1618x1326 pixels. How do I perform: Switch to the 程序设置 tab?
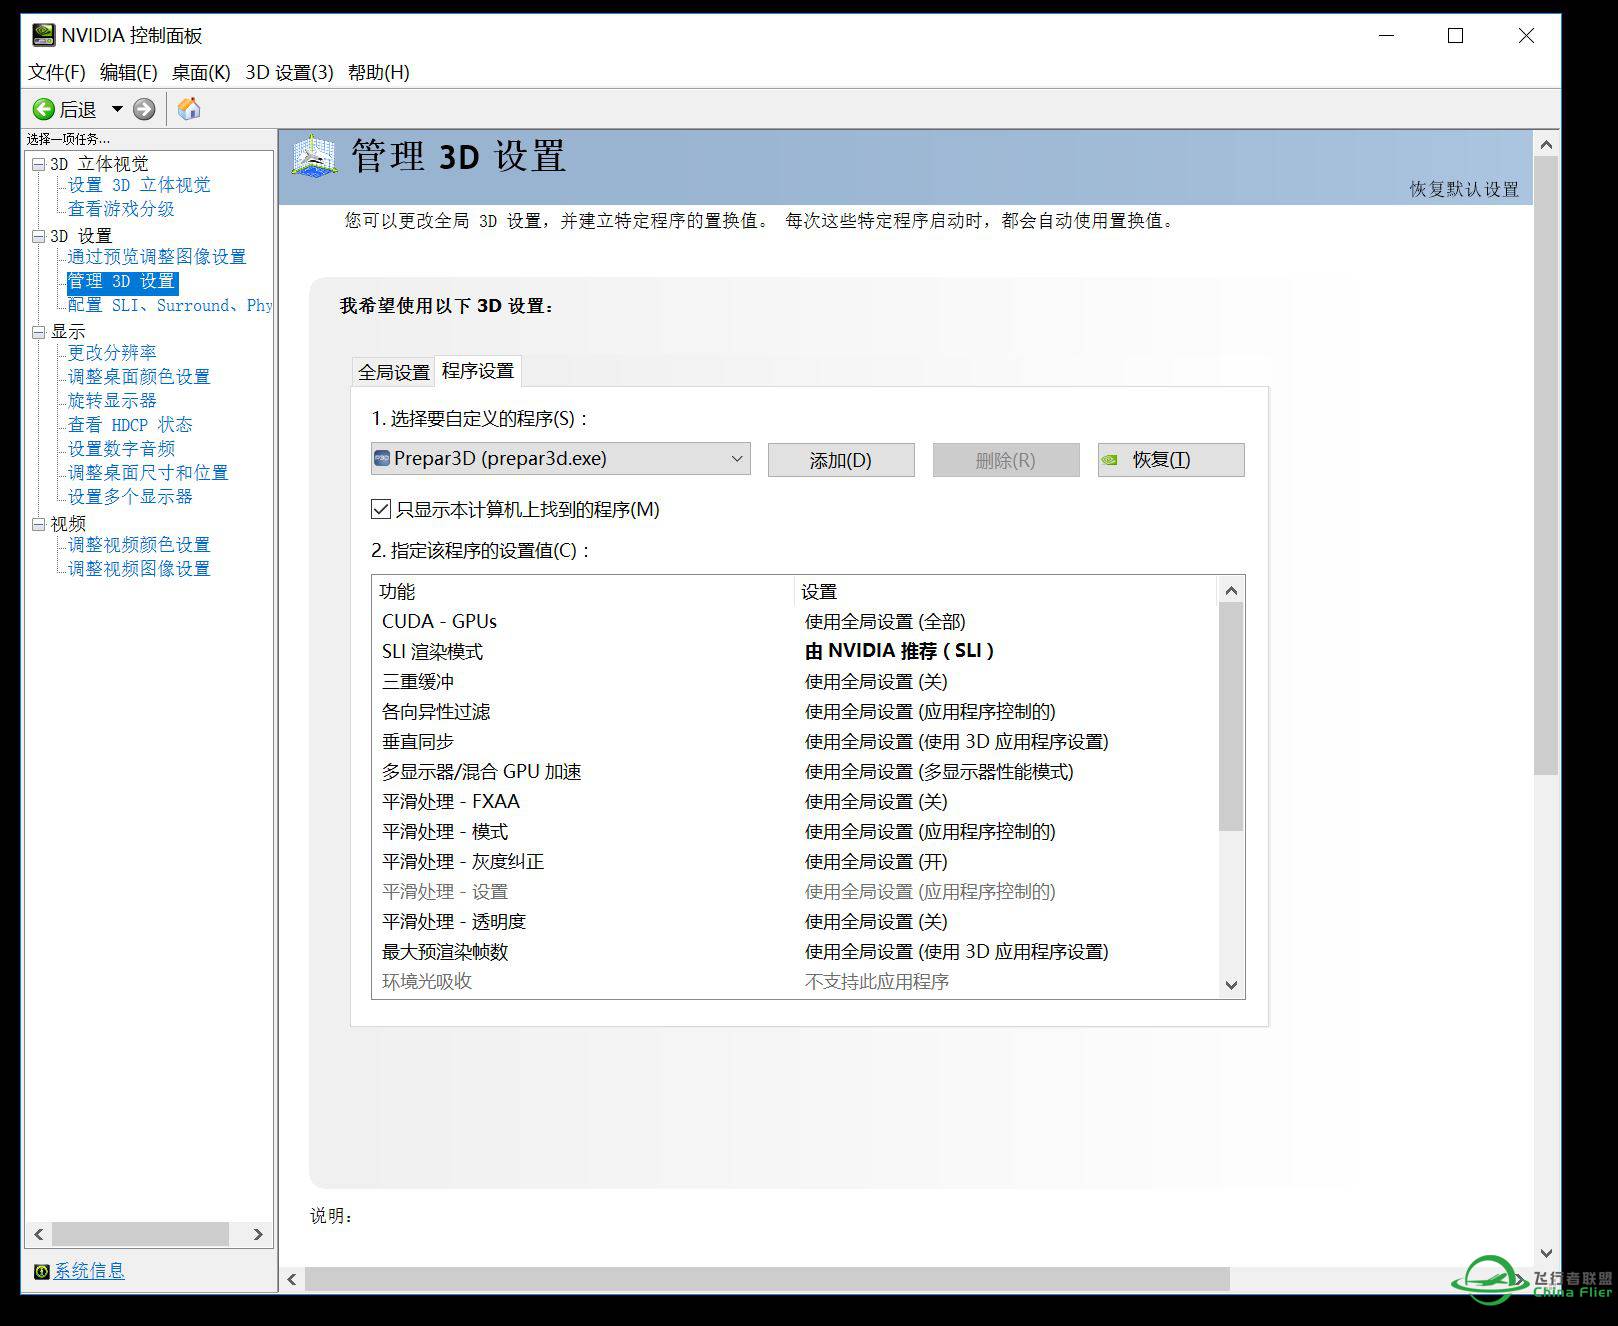(478, 371)
